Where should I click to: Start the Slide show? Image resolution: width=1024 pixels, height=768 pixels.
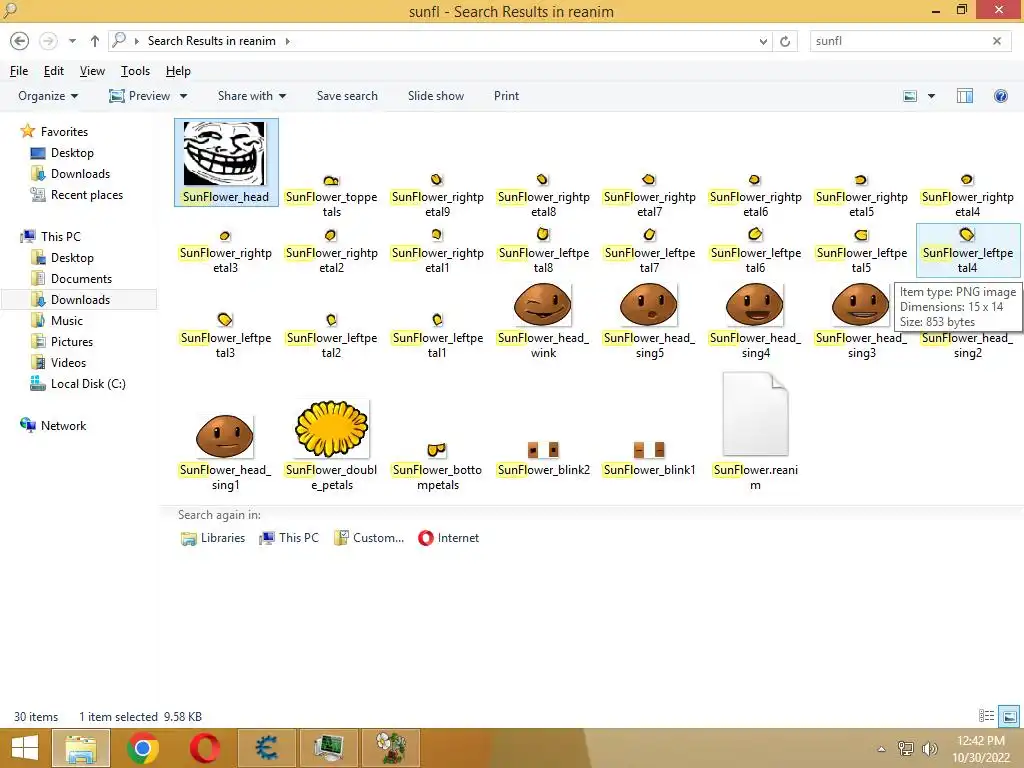point(436,96)
